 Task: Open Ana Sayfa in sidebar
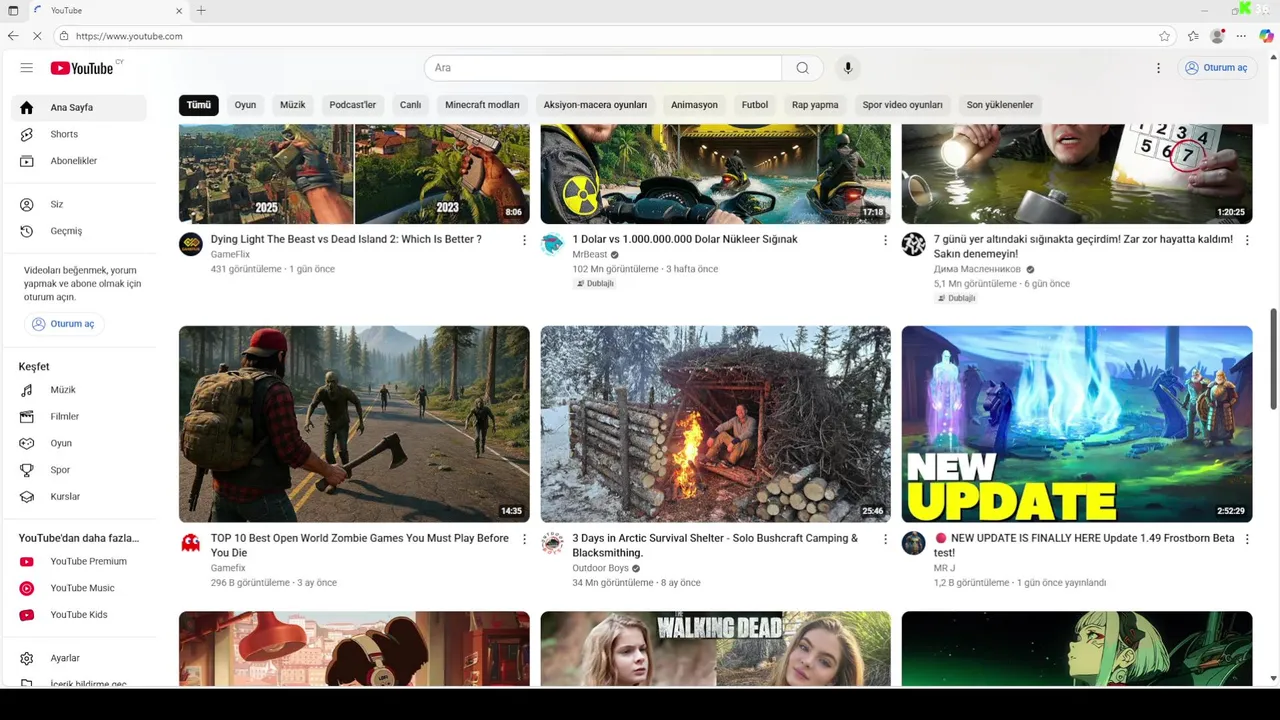tap(79, 107)
